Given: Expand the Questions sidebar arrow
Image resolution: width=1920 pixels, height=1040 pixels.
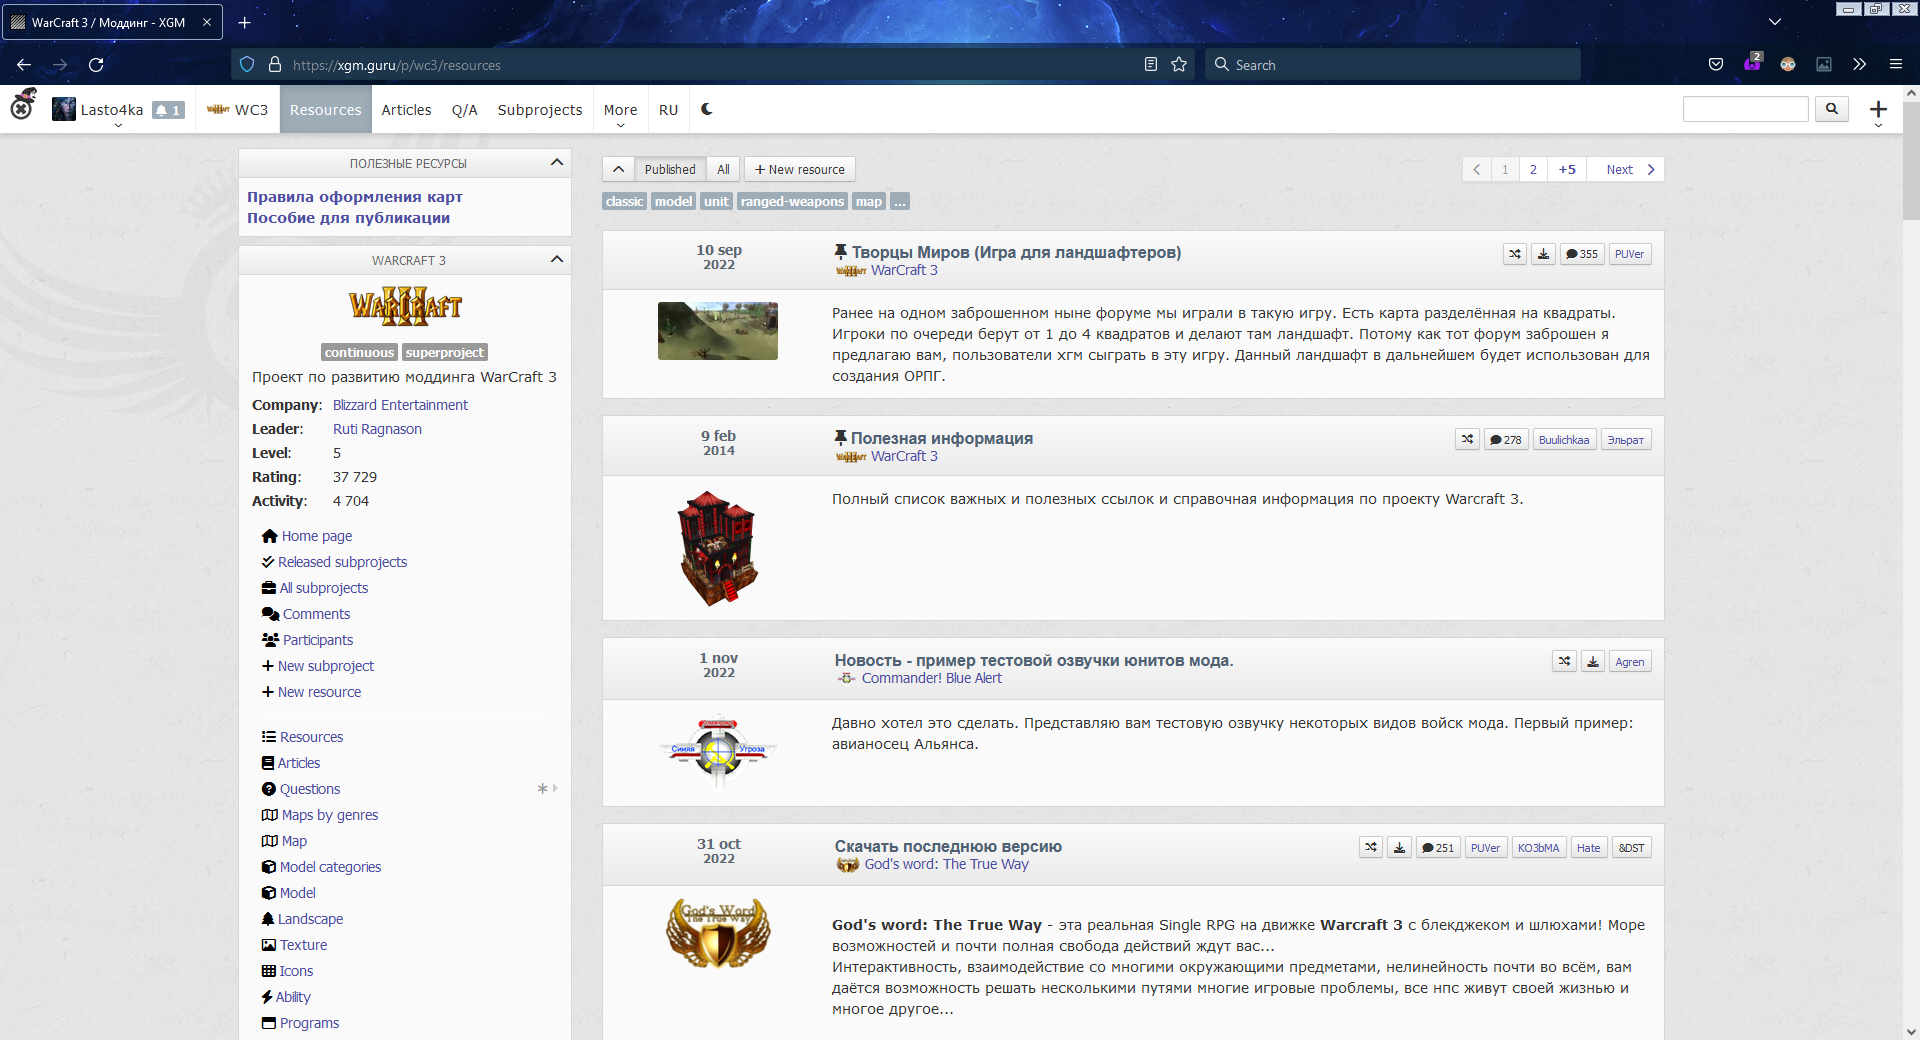Looking at the screenshot, I should [555, 789].
